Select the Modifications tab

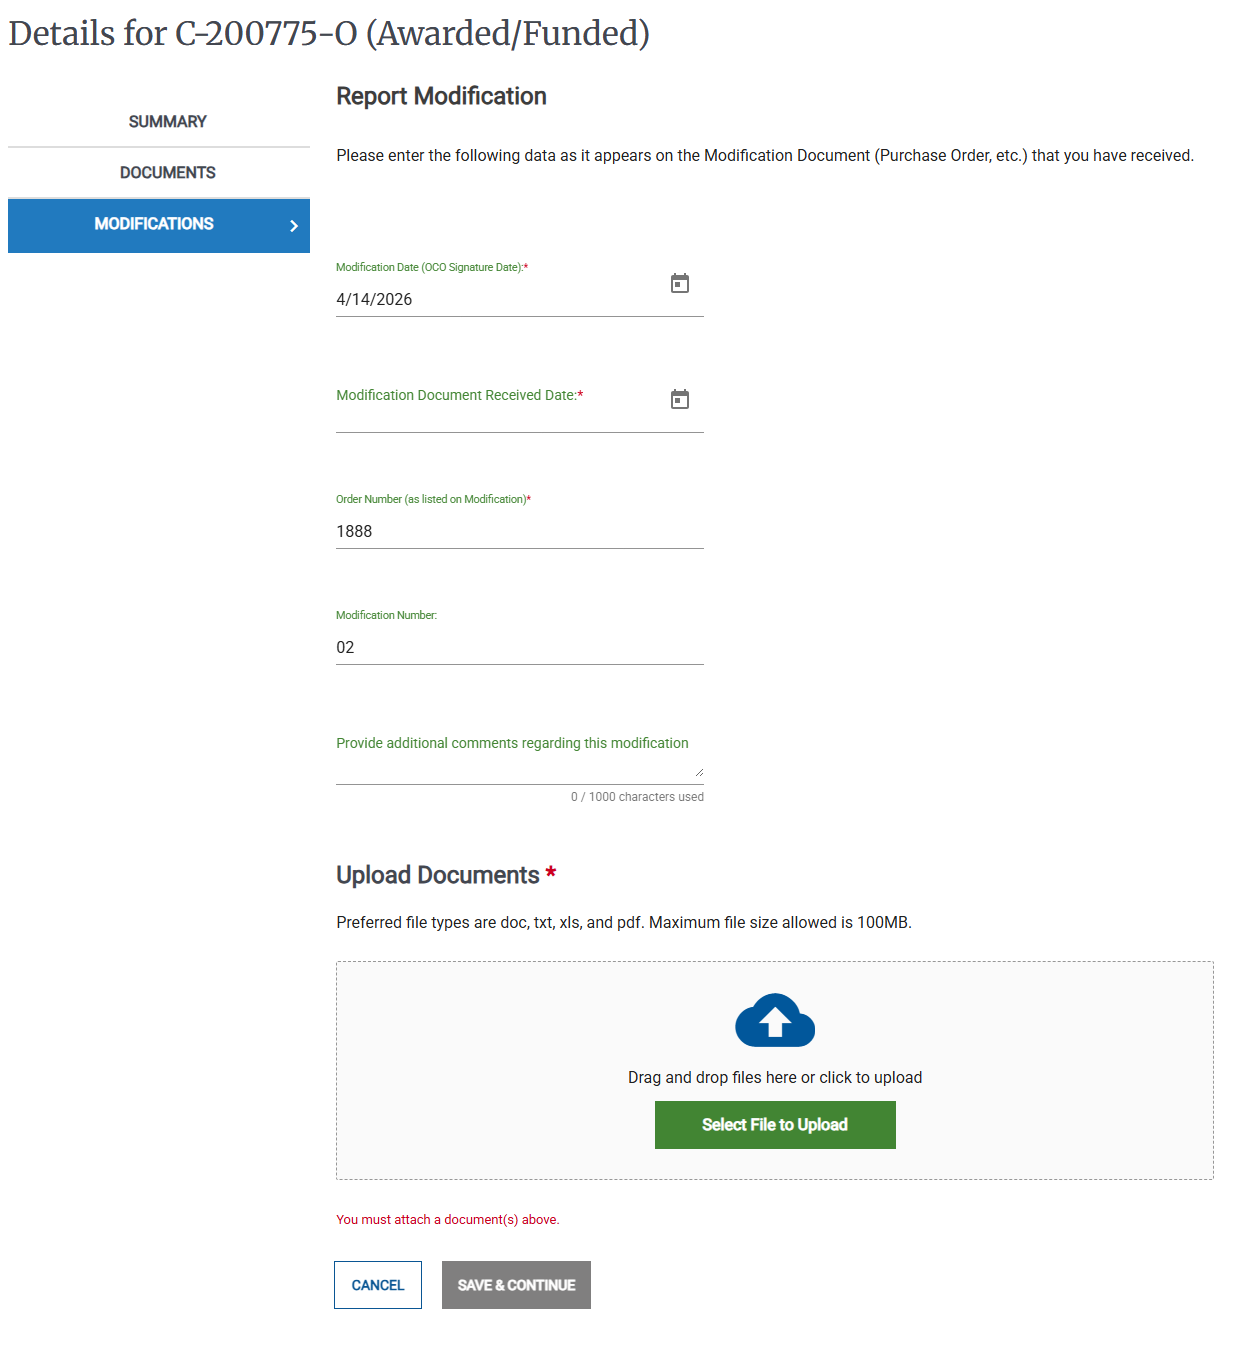click(x=159, y=225)
